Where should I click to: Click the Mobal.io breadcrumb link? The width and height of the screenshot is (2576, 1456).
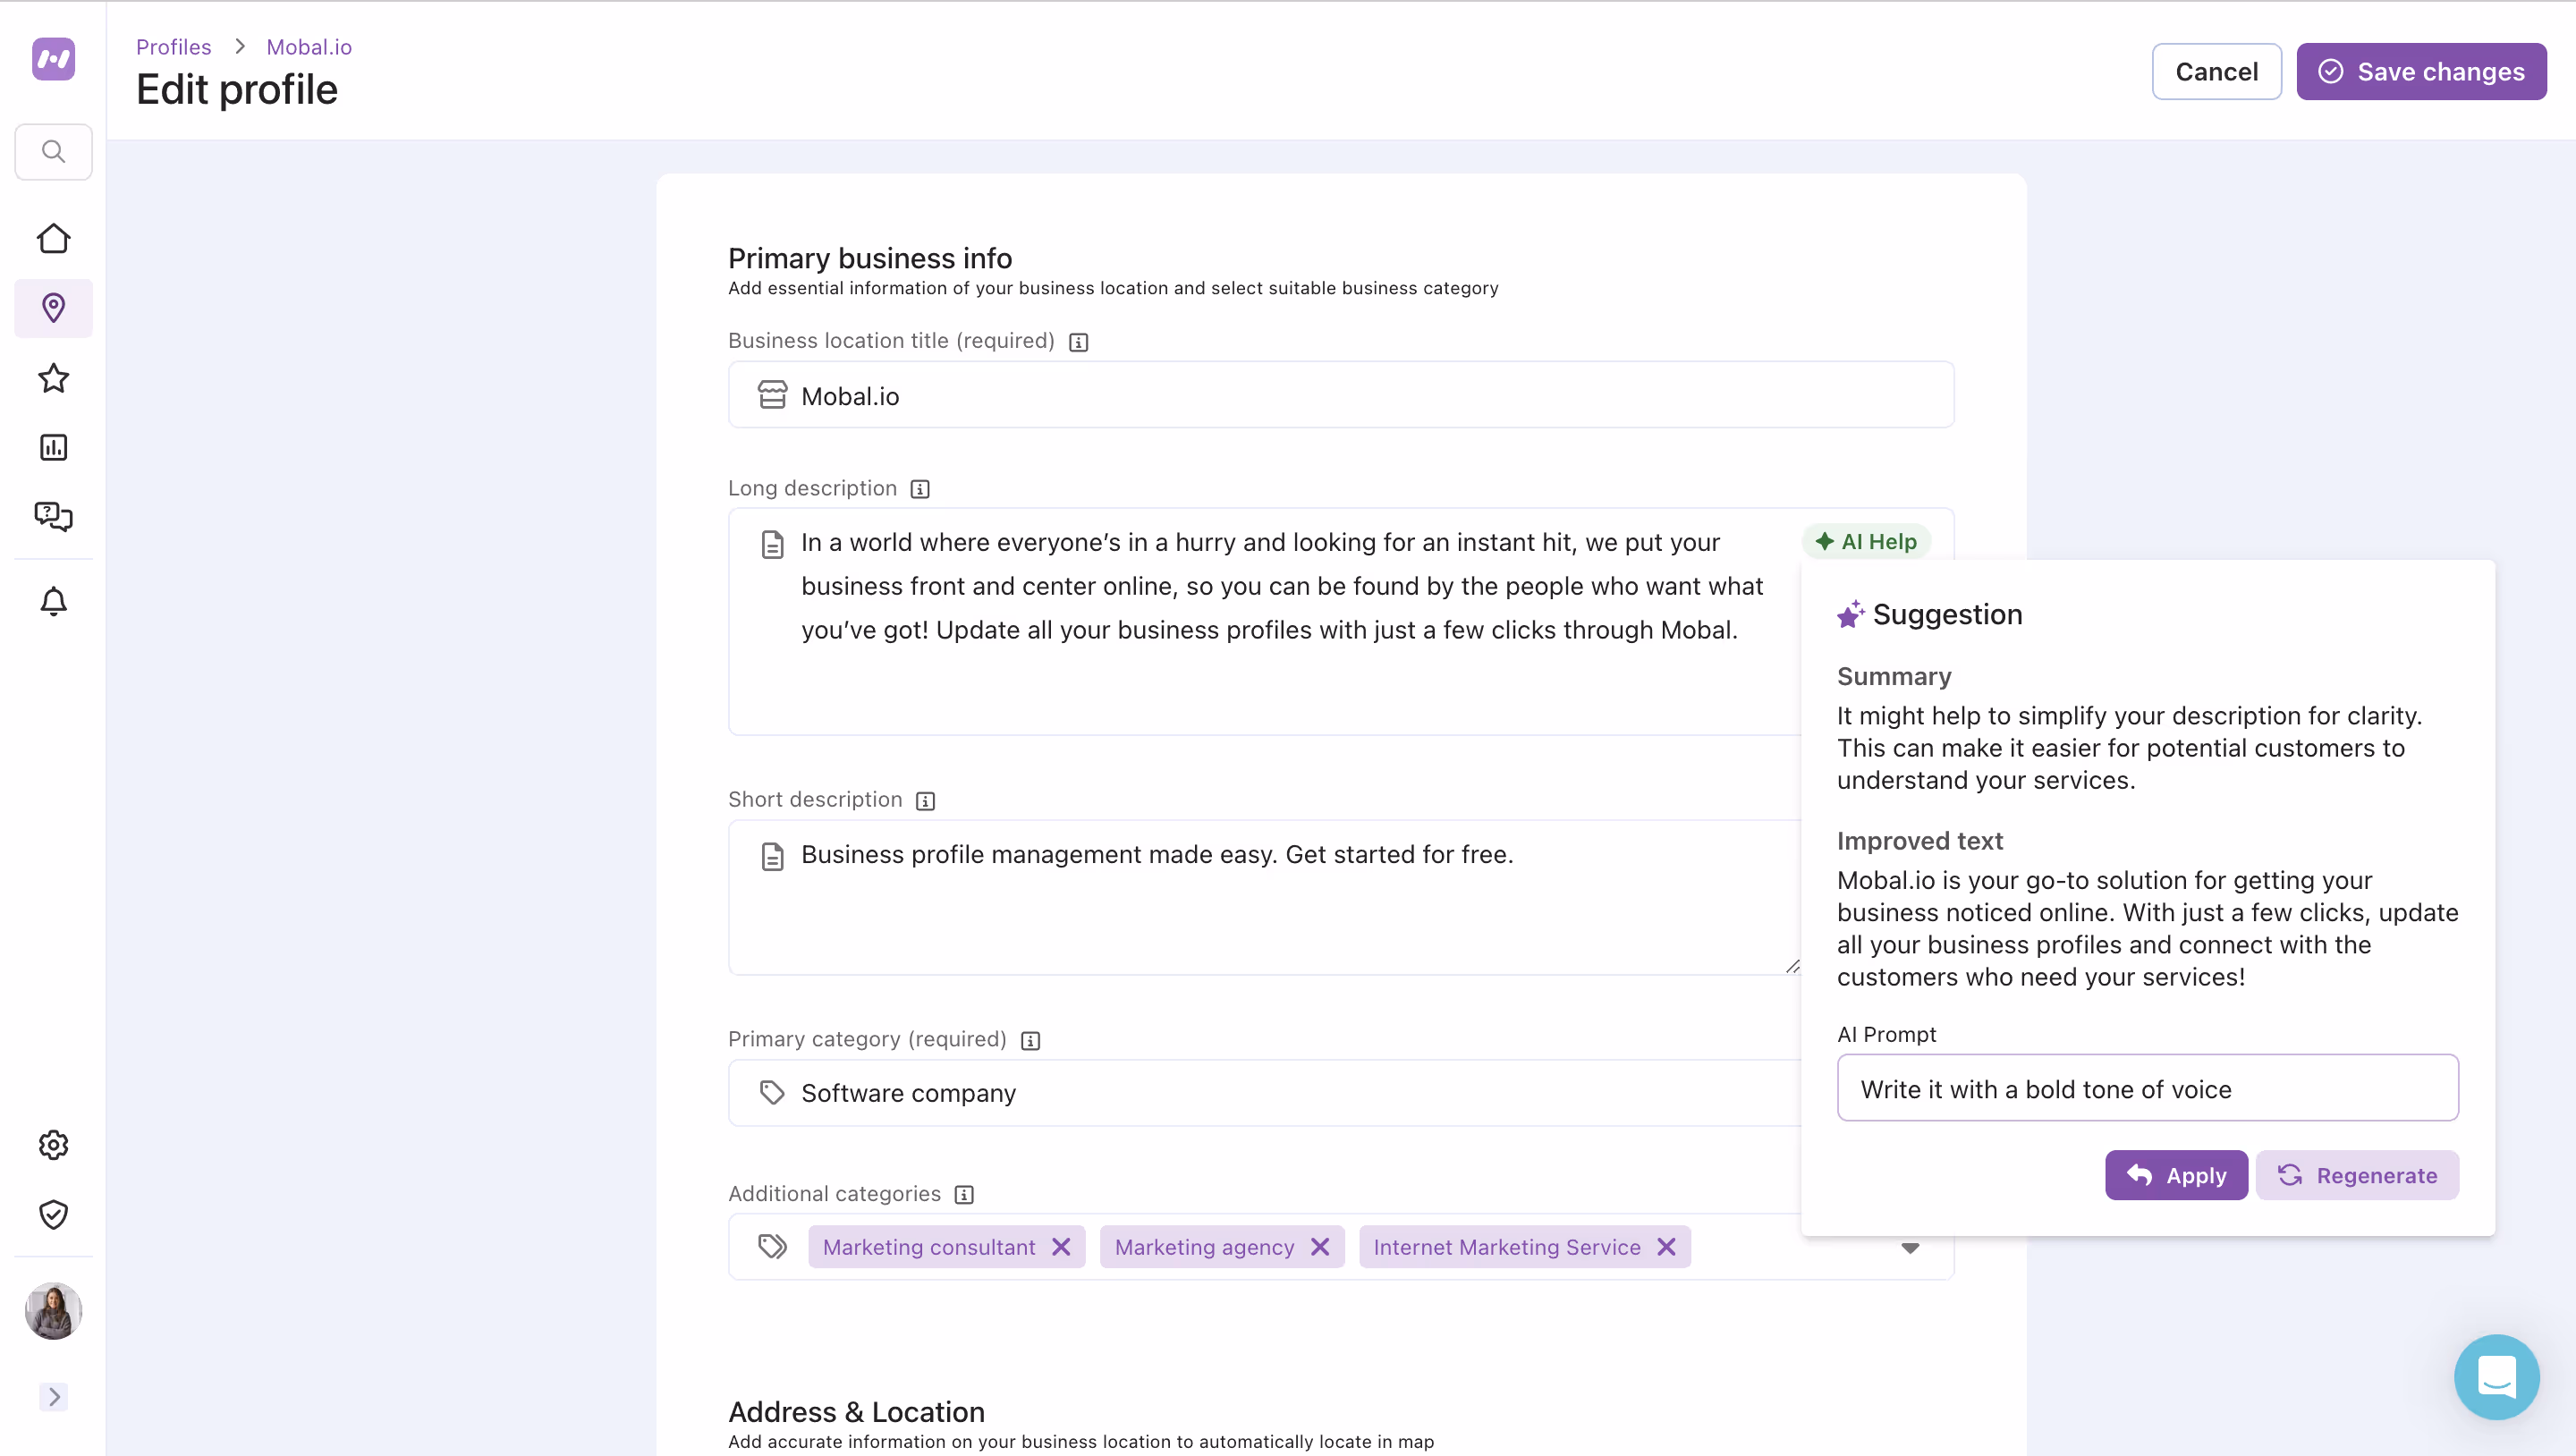click(309, 47)
